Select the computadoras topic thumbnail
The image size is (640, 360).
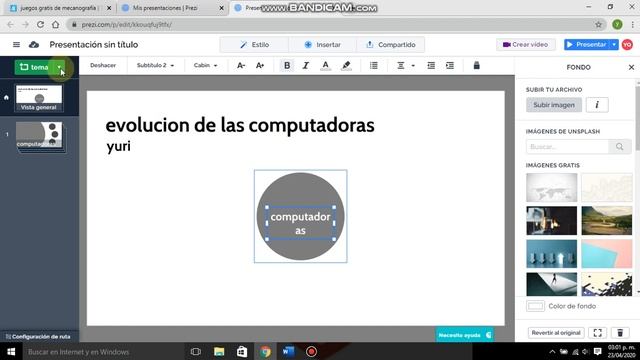tap(39, 136)
